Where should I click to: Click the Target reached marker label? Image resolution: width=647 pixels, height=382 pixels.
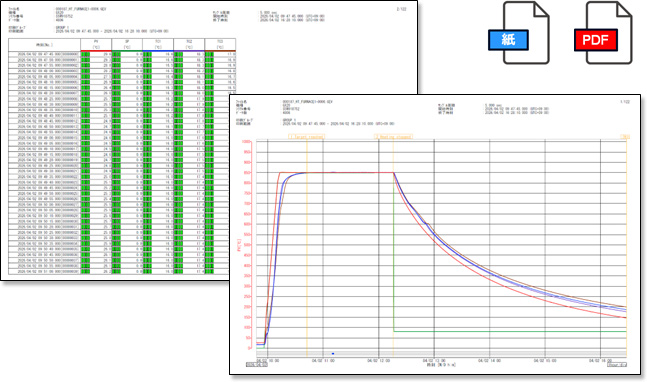pyautogui.click(x=306, y=137)
